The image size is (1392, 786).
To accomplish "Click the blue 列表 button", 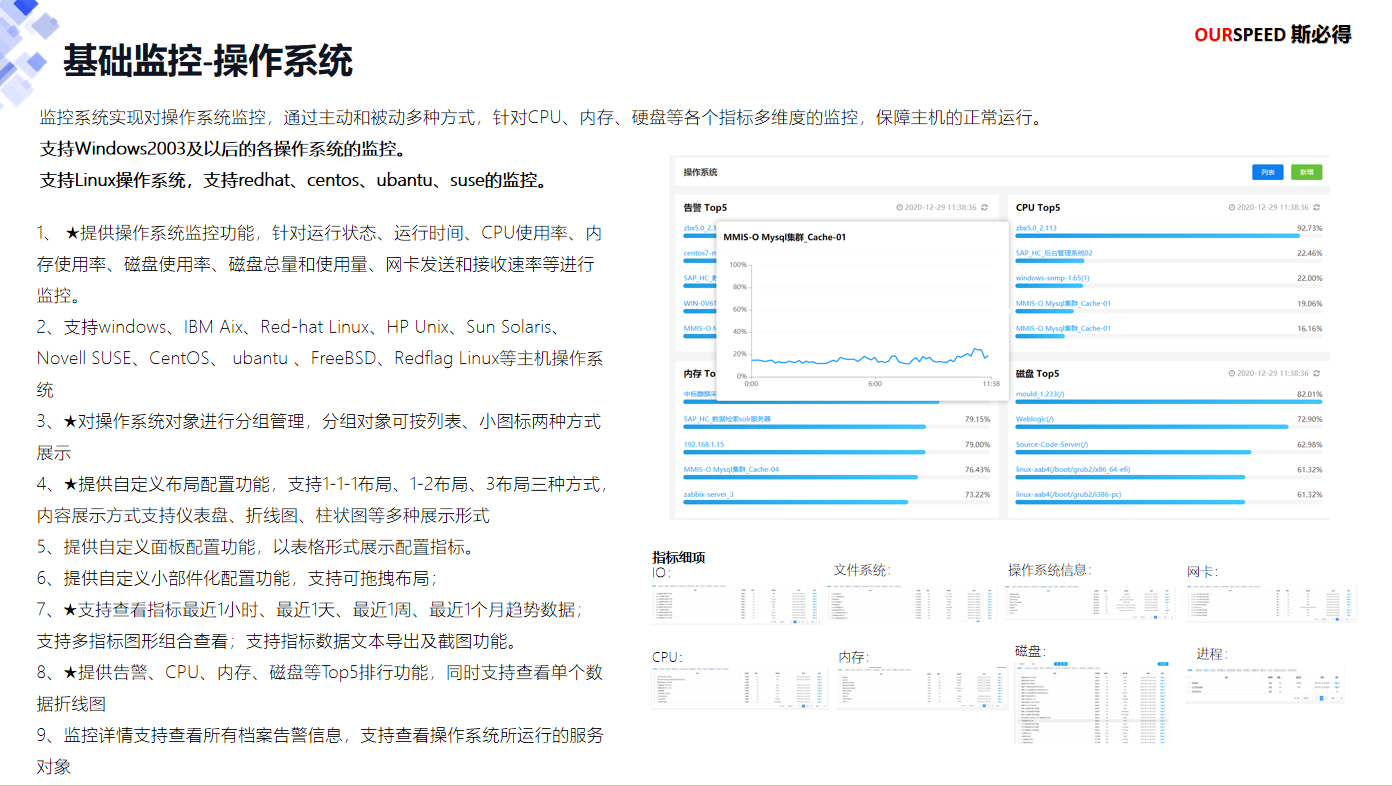I will (x=1267, y=172).
